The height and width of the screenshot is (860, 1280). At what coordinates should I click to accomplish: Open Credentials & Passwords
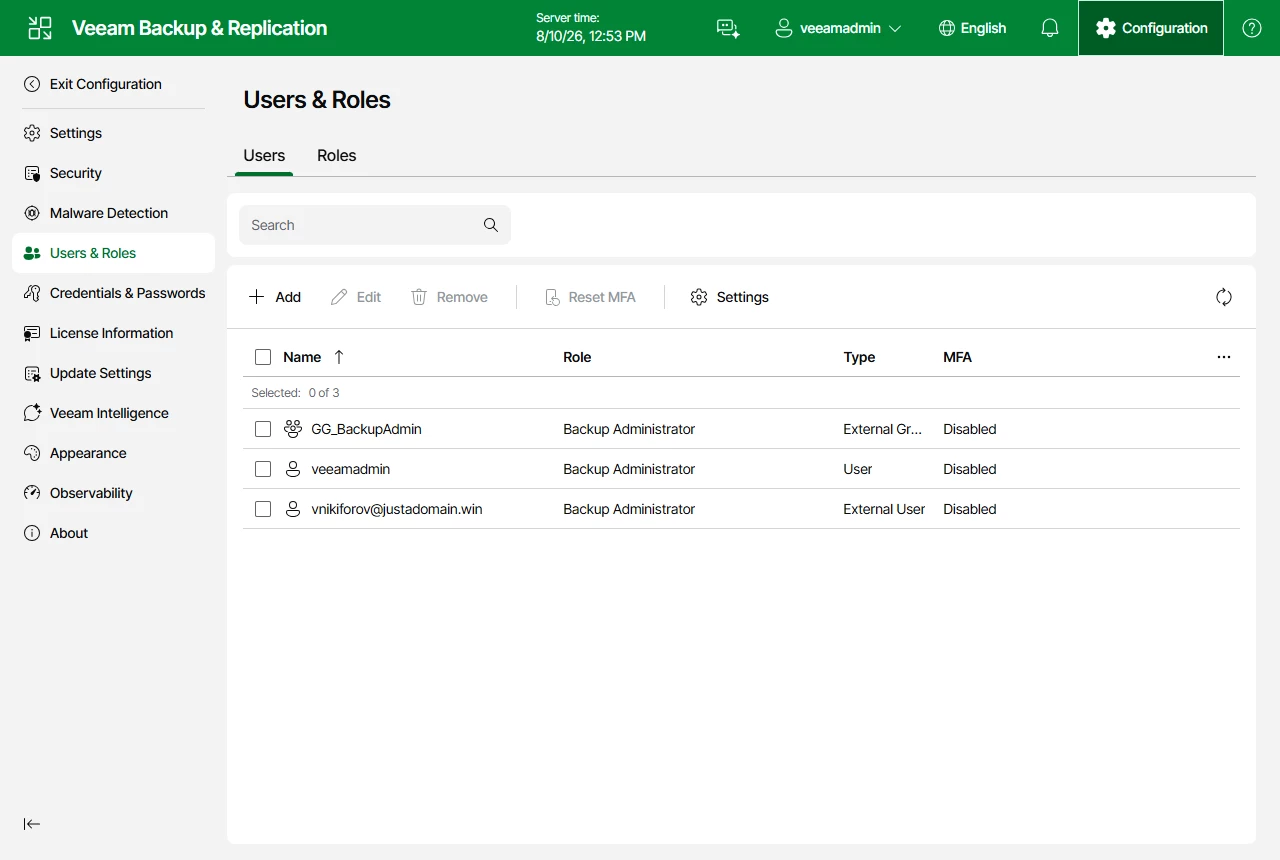(113, 293)
